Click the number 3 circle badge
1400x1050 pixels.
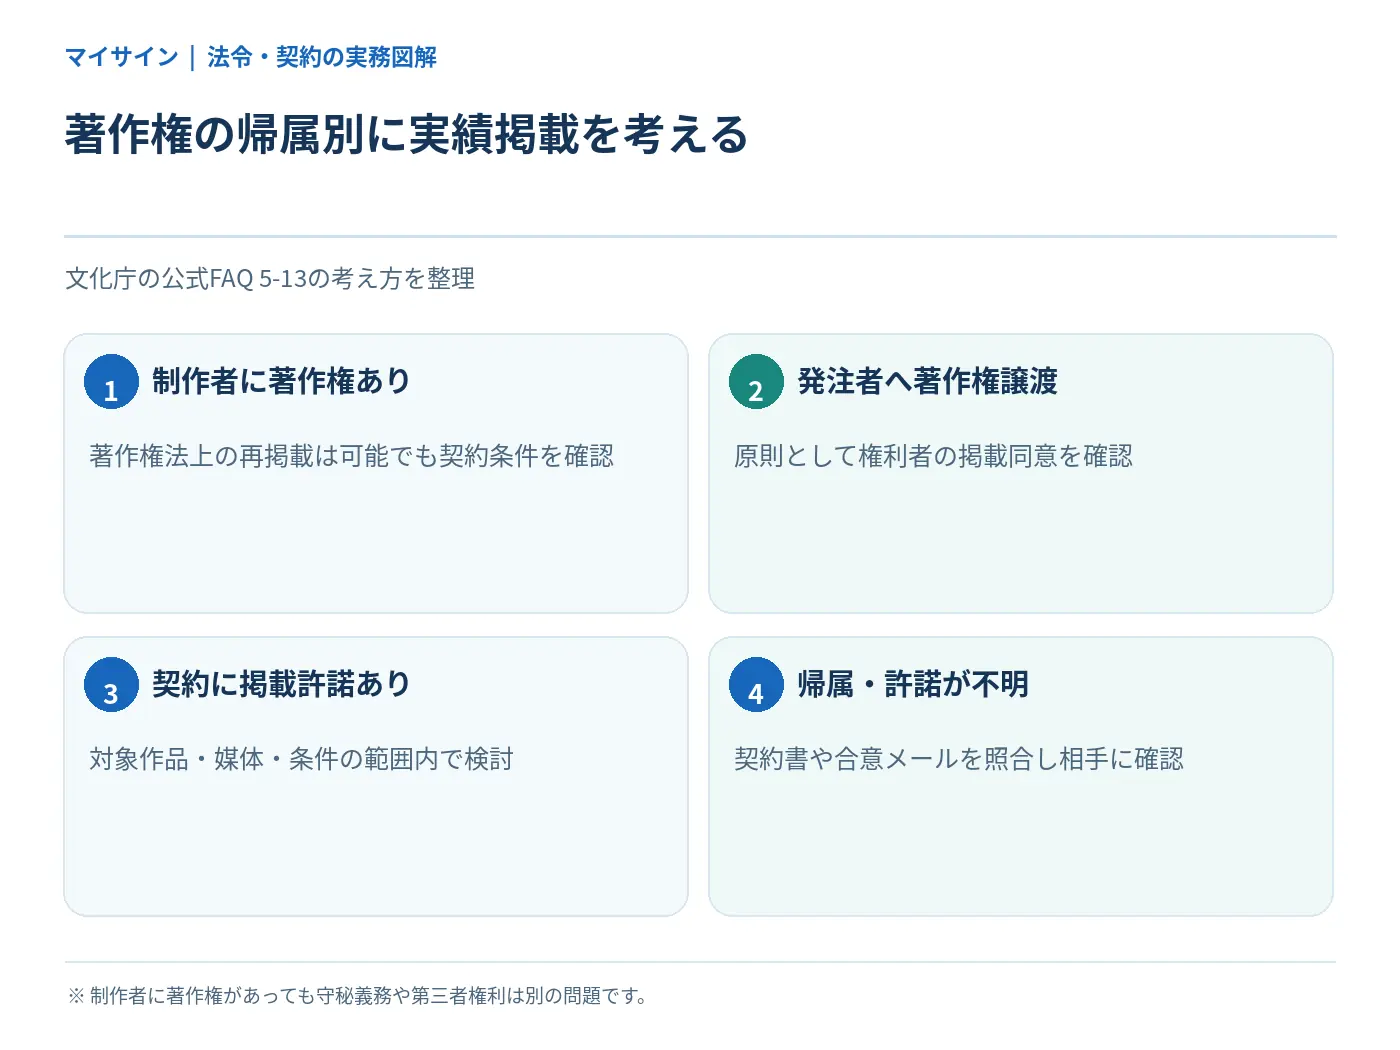(x=111, y=685)
